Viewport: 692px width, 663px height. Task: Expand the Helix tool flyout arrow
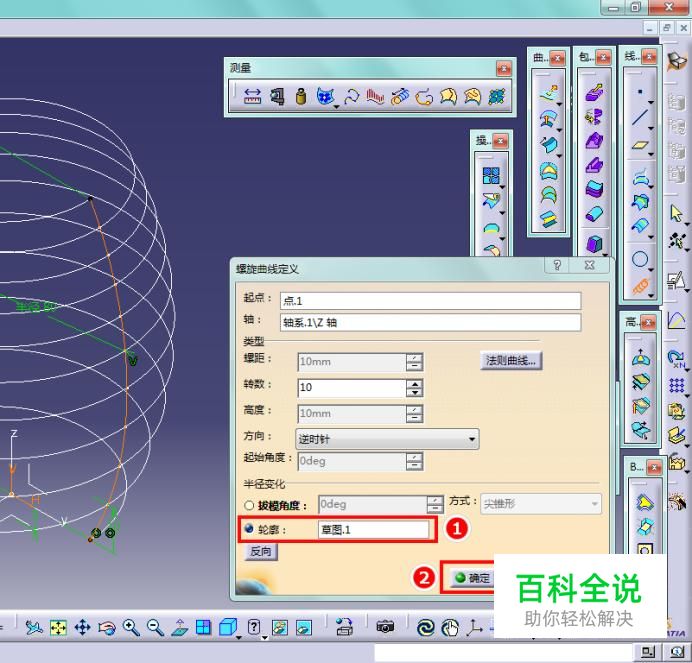pyautogui.click(x=651, y=296)
